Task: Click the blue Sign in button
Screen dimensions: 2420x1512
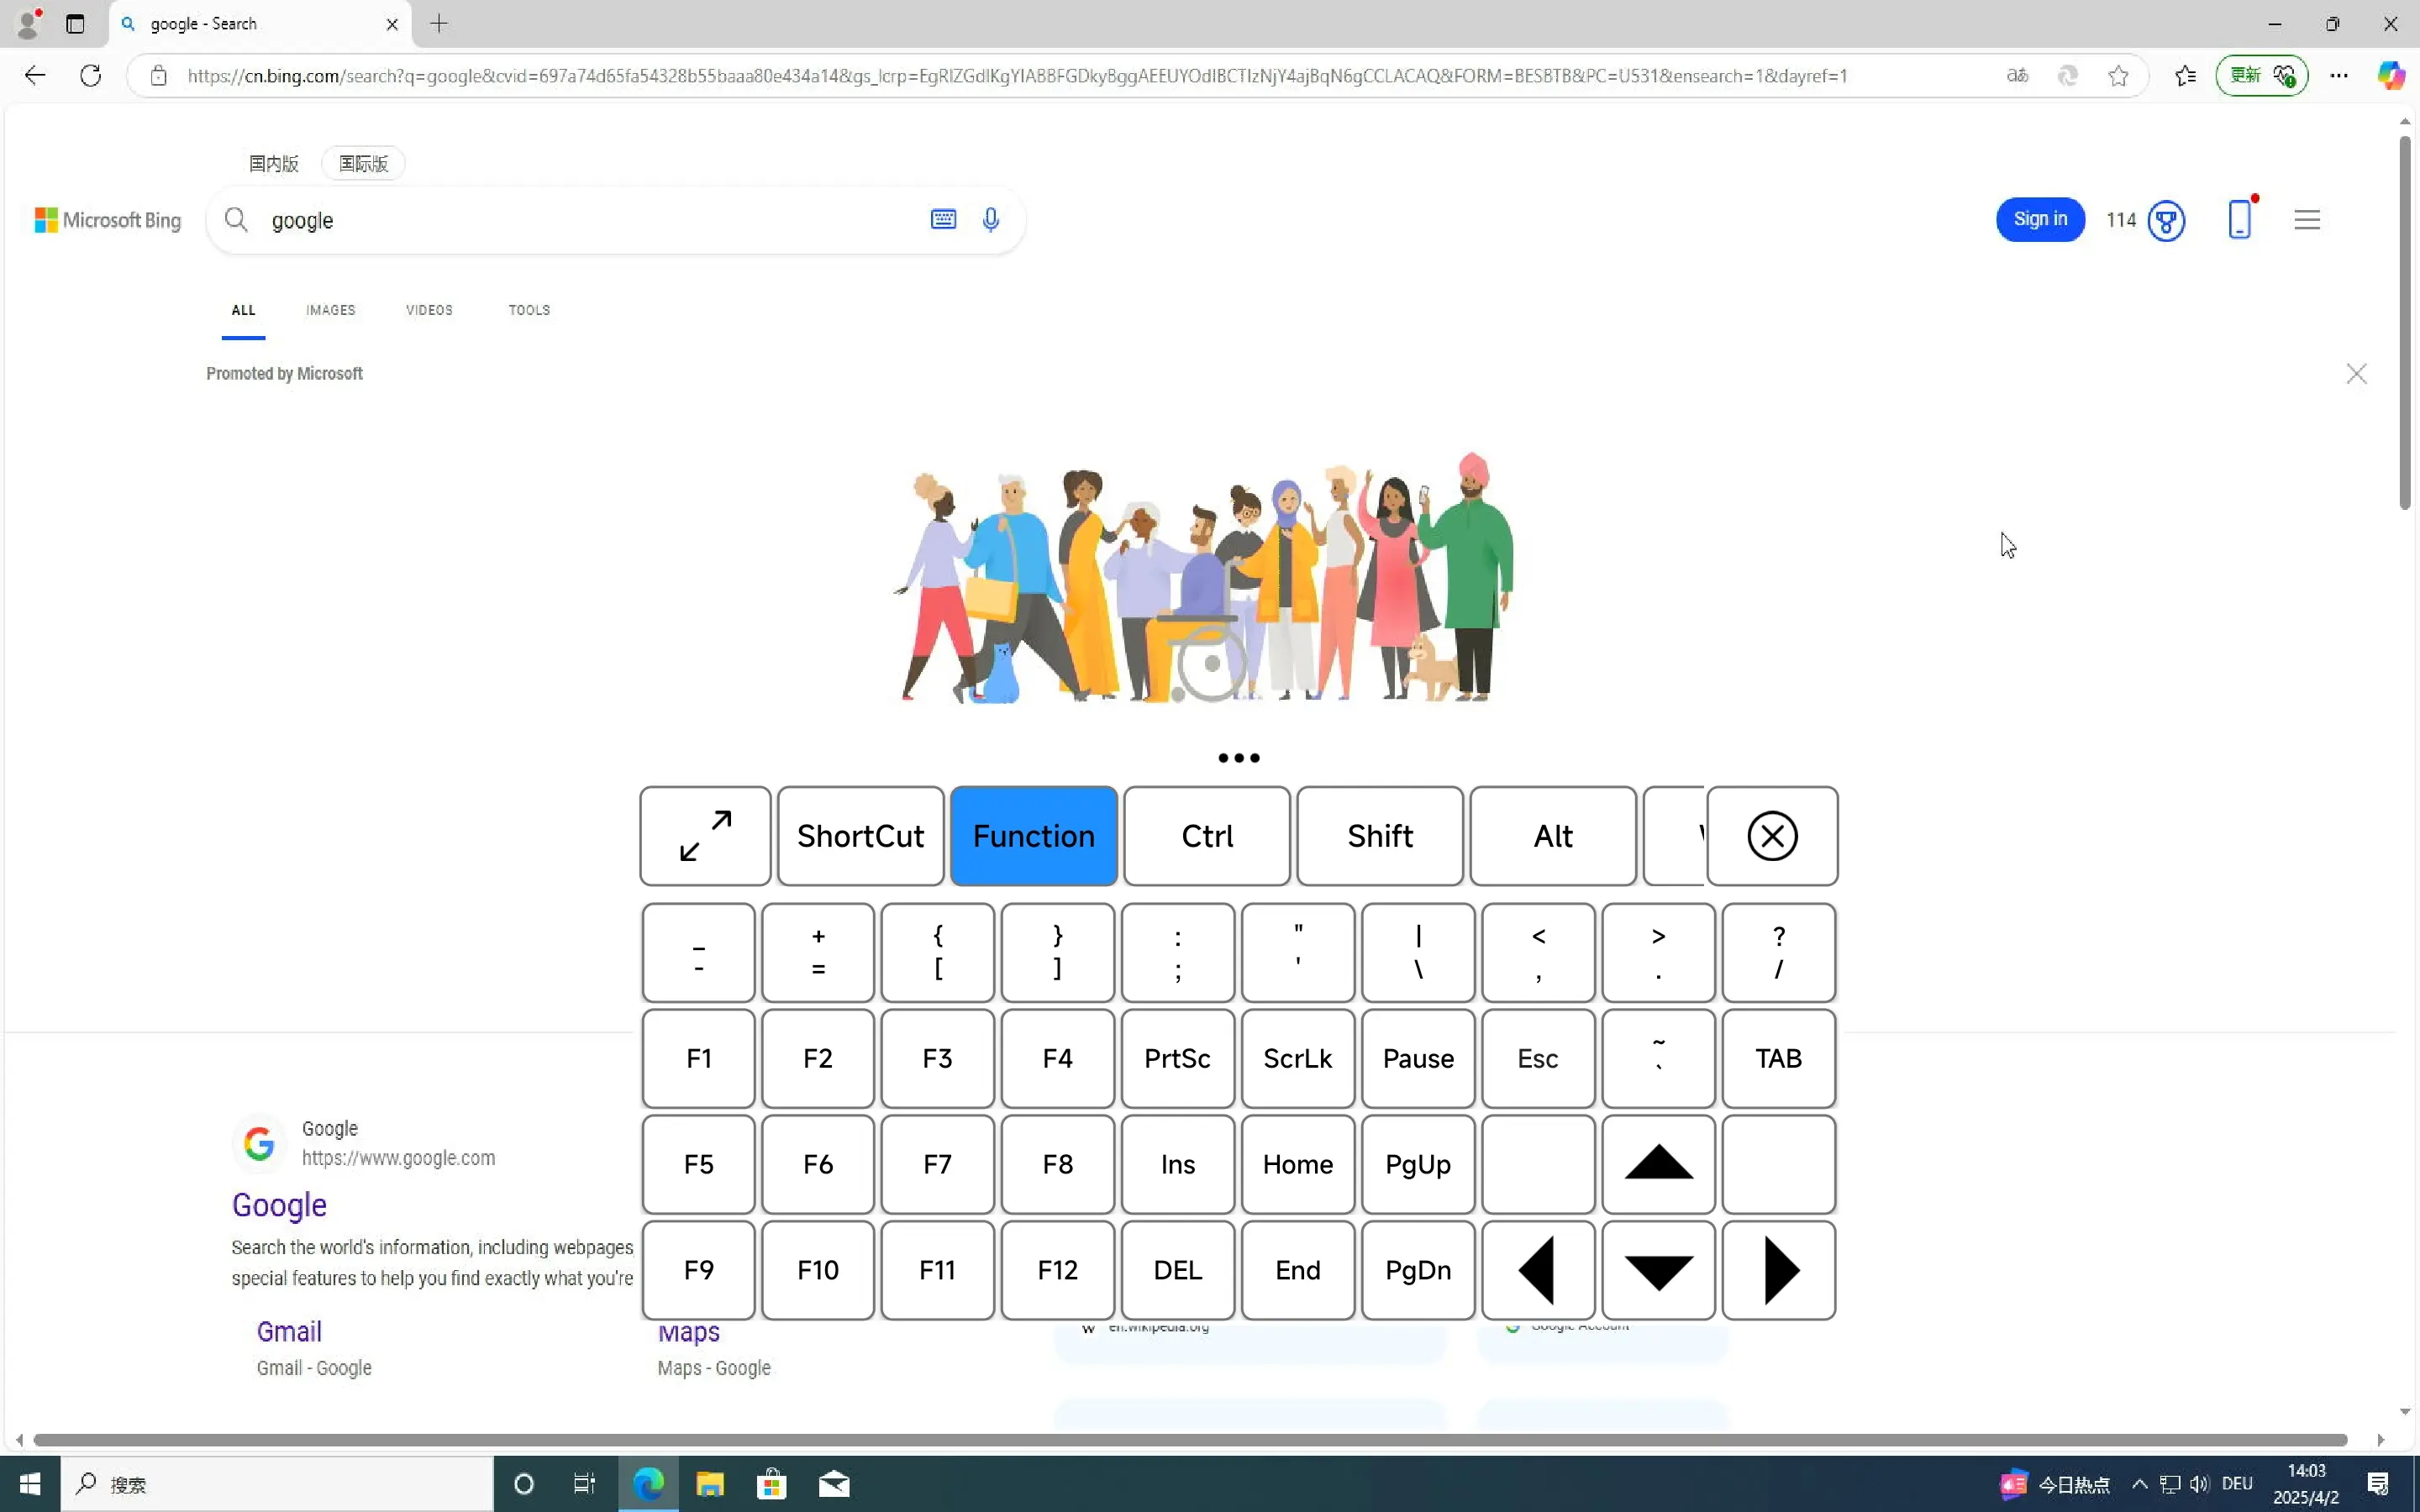Action: (x=2039, y=220)
